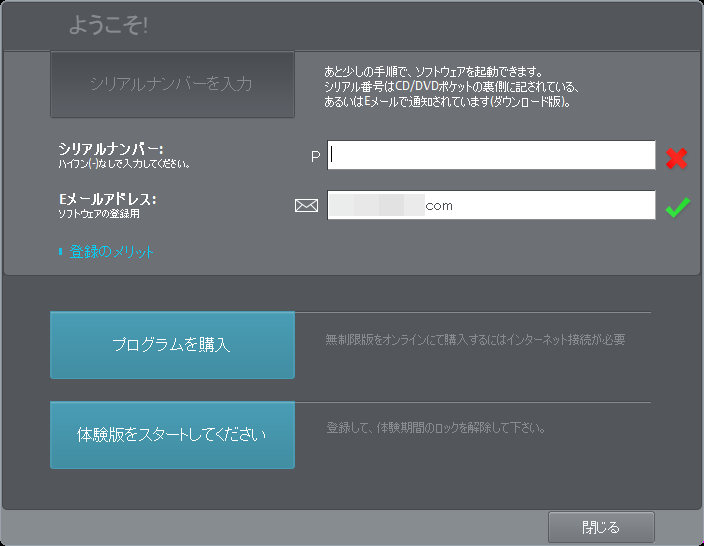This screenshot has height=546, width=704.
Task: Start the trial with 体験版をスタートしてください
Action: coord(172,436)
